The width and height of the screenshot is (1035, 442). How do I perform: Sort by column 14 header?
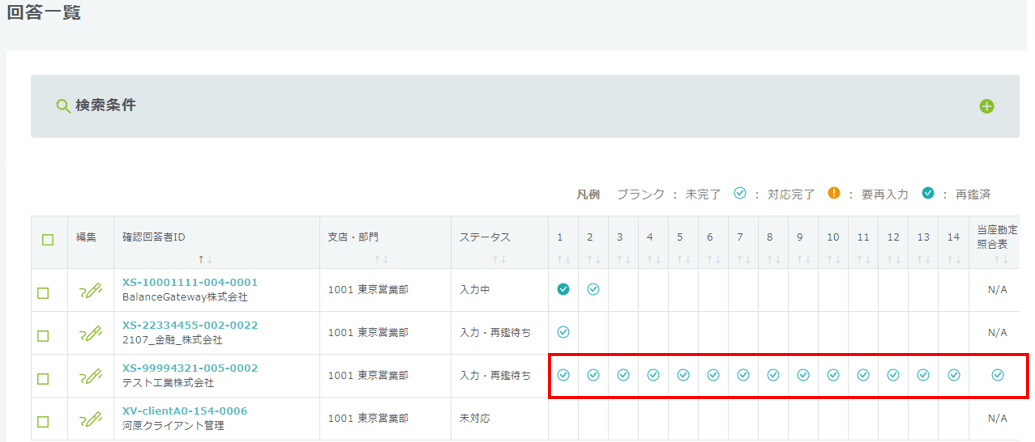point(953,259)
